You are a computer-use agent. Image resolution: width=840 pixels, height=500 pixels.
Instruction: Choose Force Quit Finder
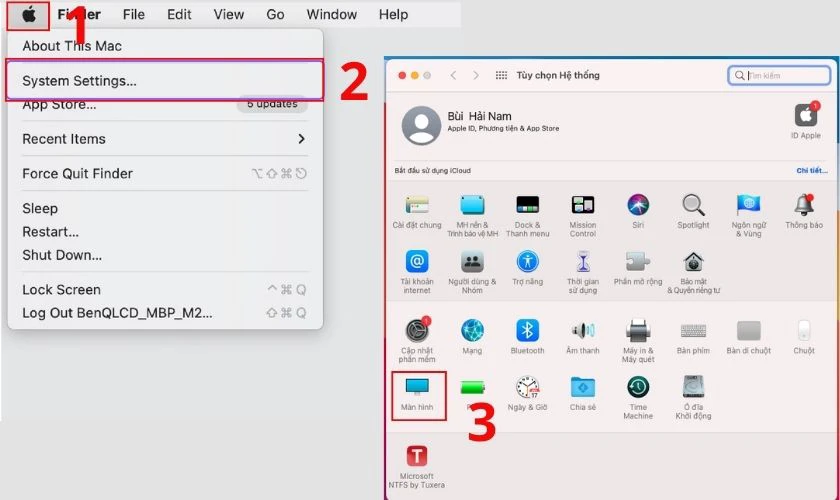(x=165, y=174)
